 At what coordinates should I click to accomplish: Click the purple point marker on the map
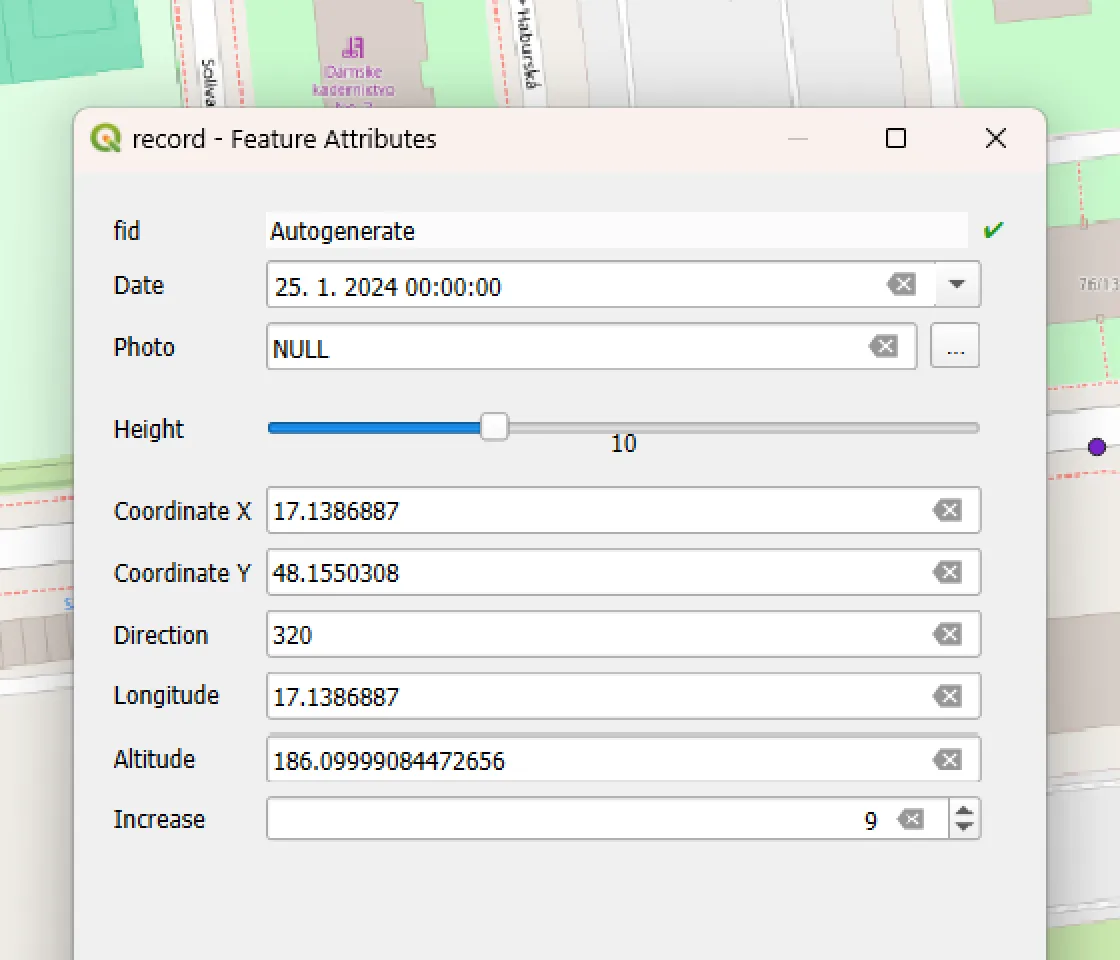(1098, 447)
